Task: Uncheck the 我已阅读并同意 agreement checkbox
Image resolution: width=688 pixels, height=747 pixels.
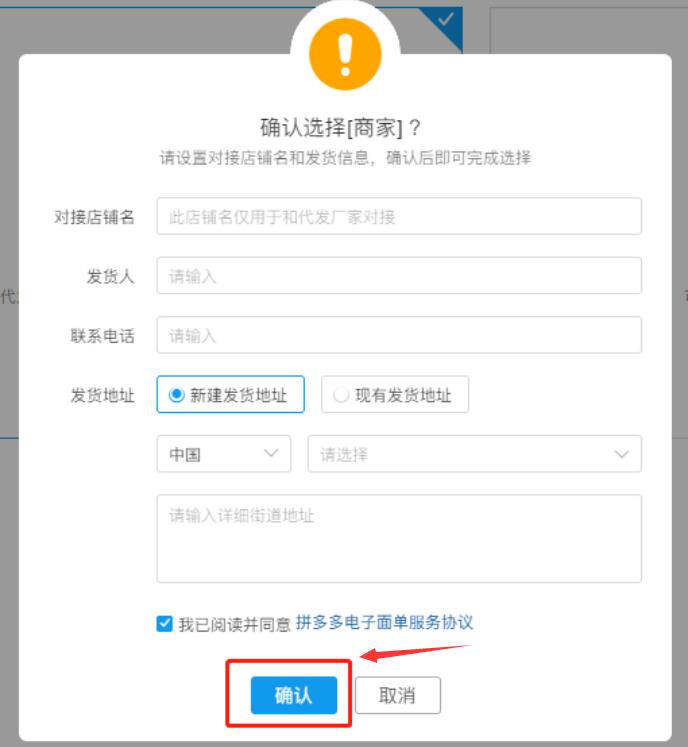Action: coord(165,624)
